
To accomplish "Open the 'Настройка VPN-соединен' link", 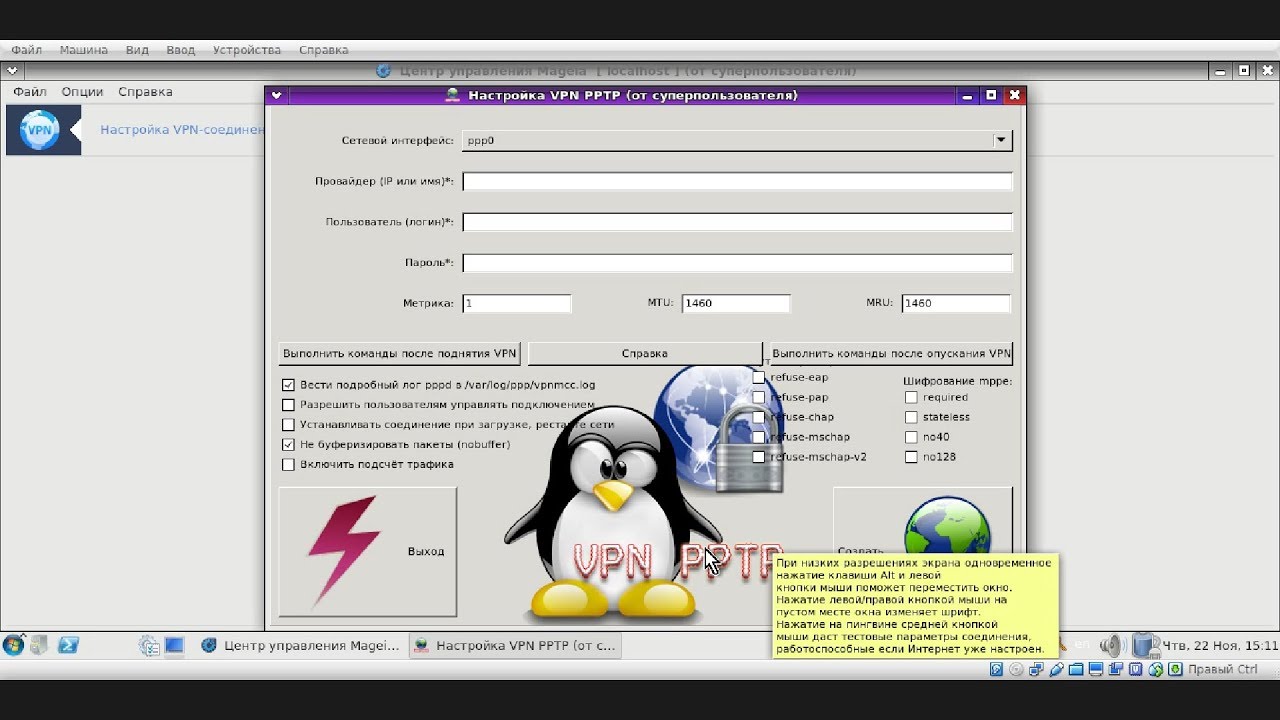I will click(x=182, y=130).
